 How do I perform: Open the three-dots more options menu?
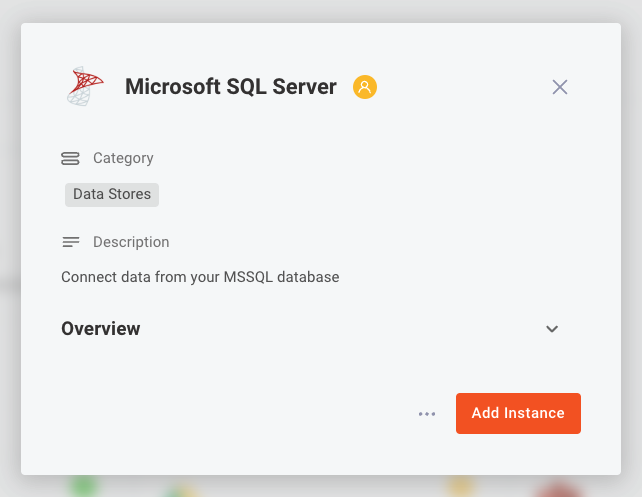coord(427,414)
